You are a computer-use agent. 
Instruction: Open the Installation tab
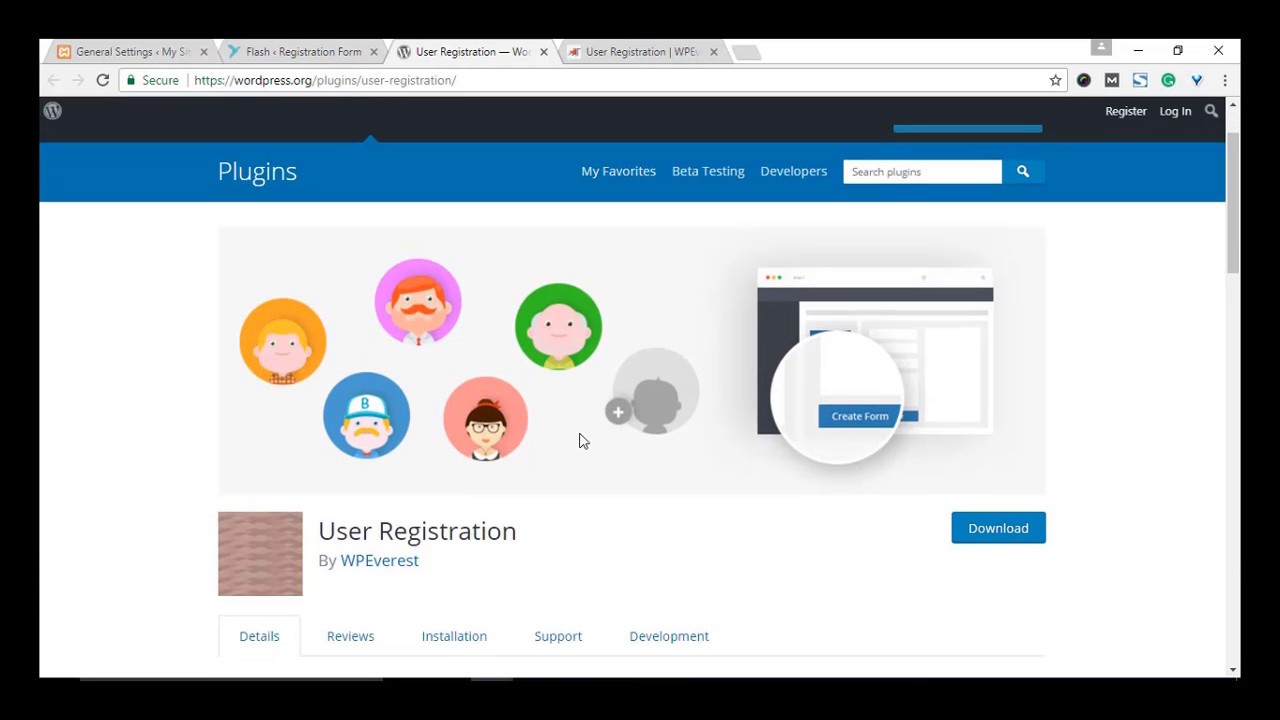pyautogui.click(x=454, y=636)
